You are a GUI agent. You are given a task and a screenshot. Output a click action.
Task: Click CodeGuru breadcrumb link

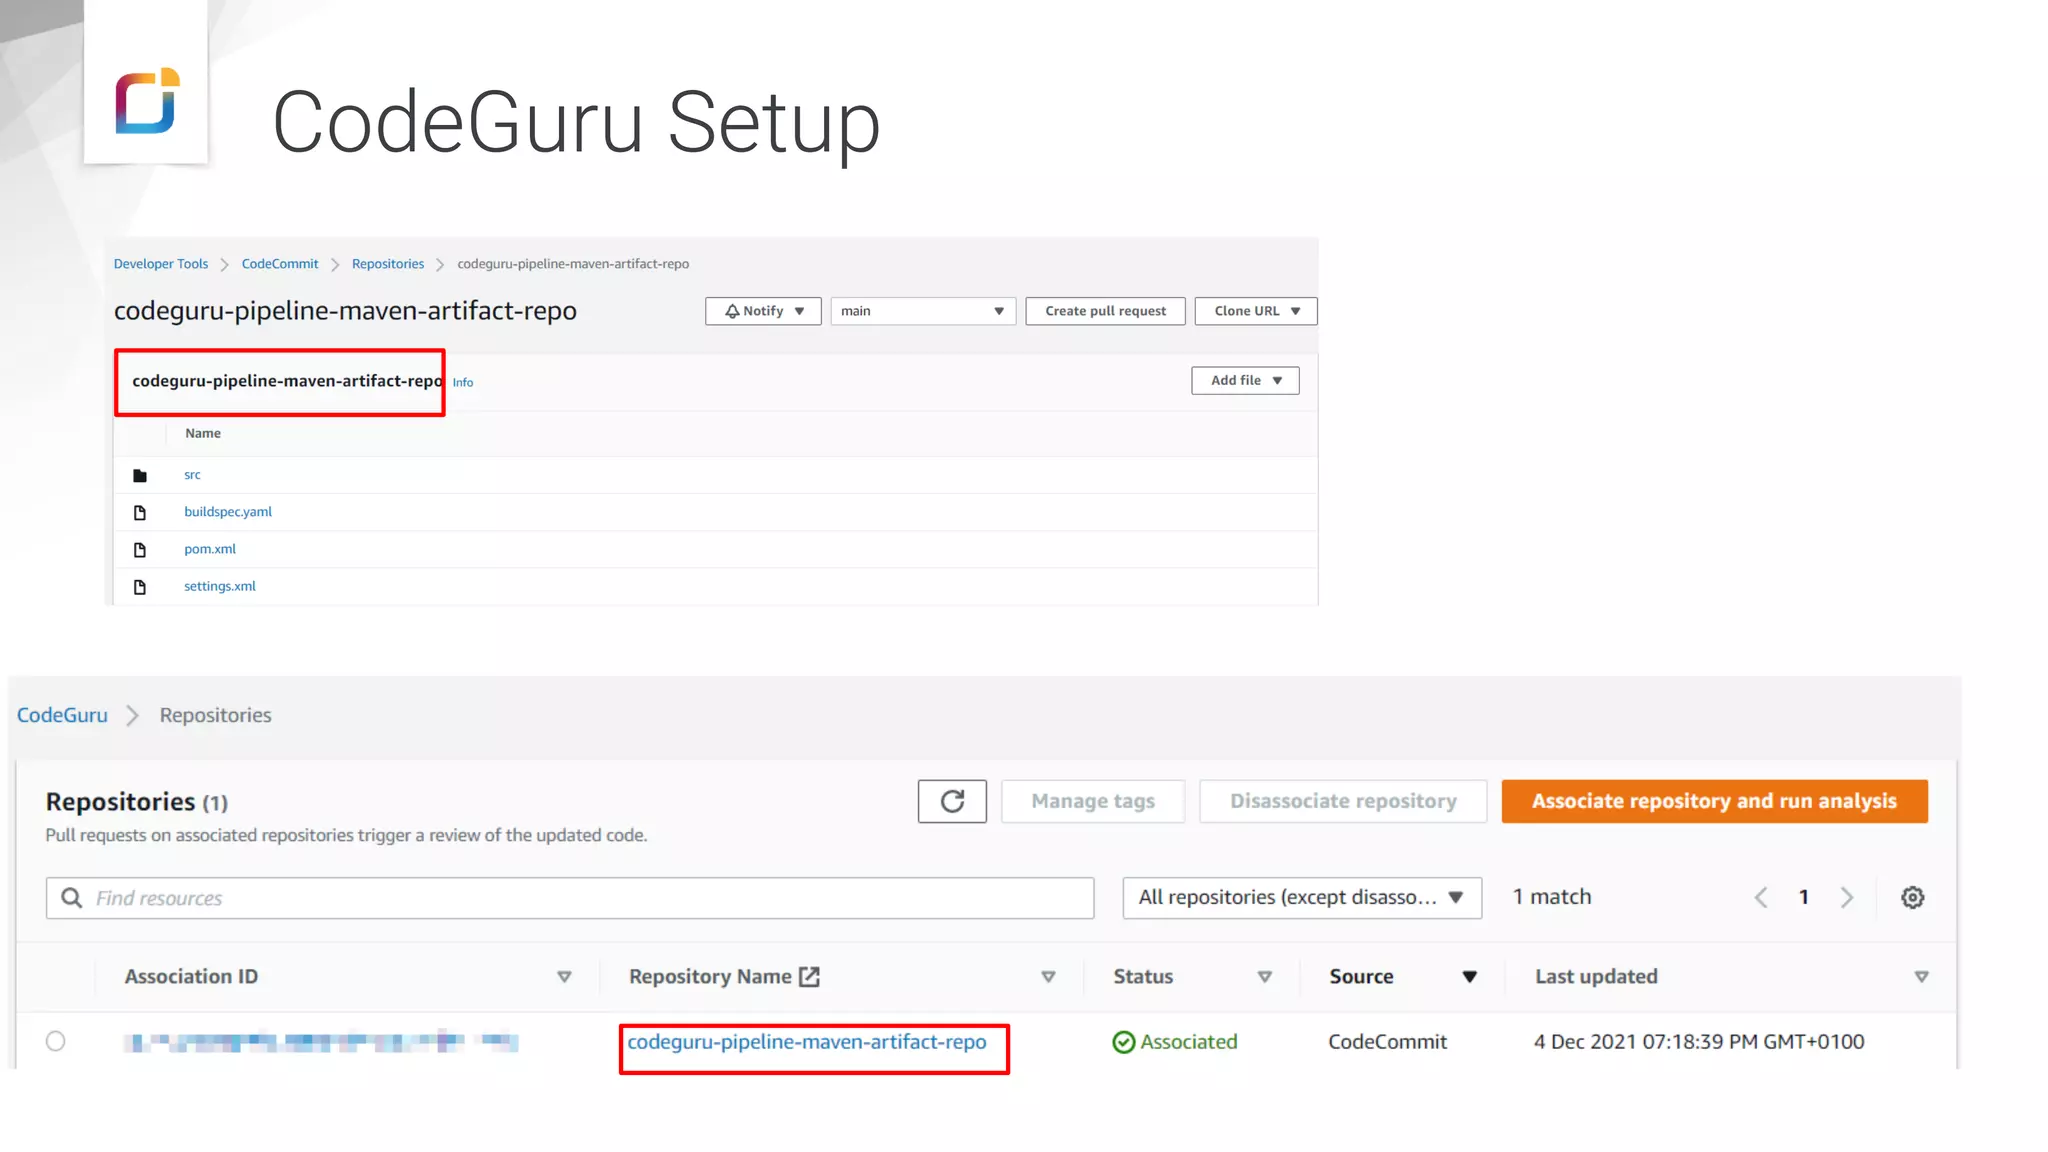tap(62, 715)
